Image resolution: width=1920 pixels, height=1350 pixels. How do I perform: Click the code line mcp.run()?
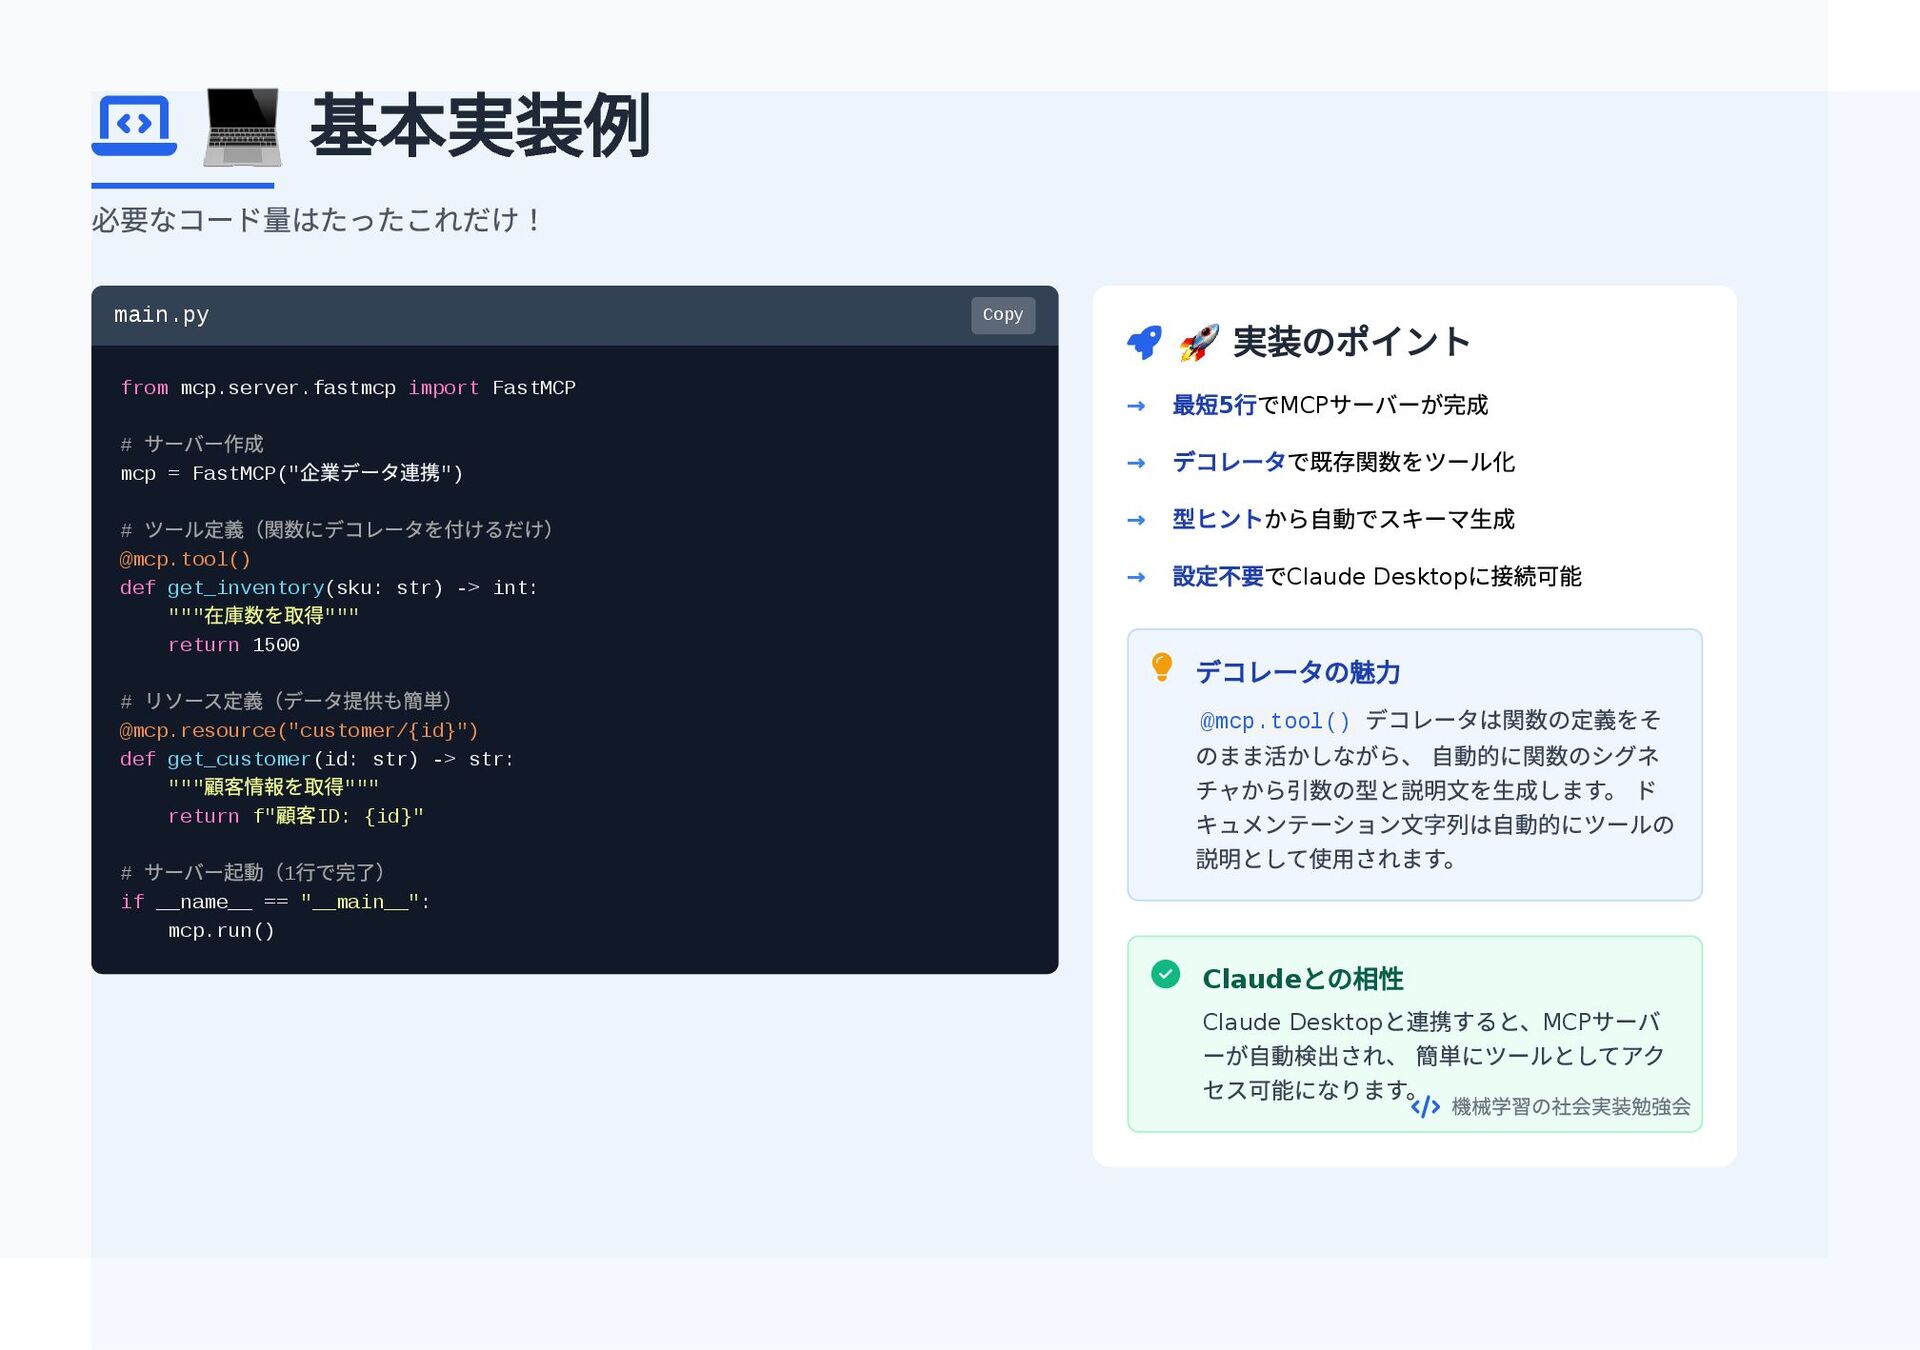[221, 931]
